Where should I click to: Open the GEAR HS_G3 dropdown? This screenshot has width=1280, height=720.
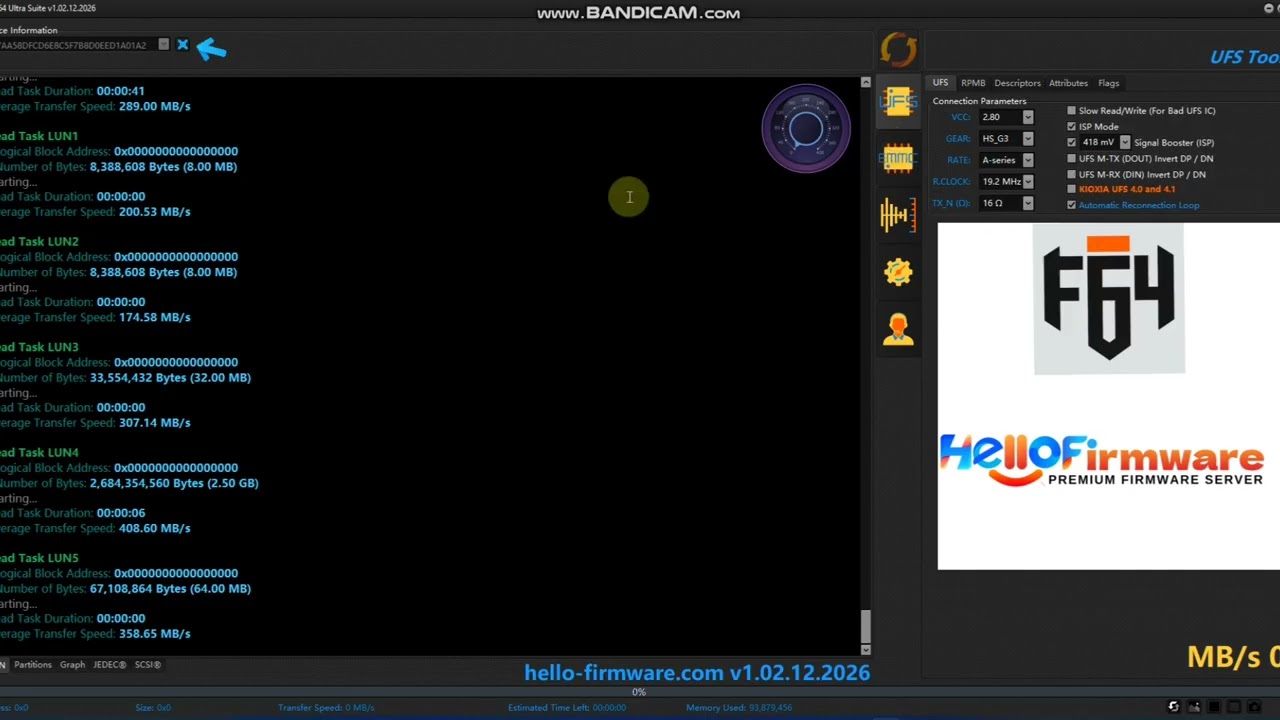pos(1027,138)
